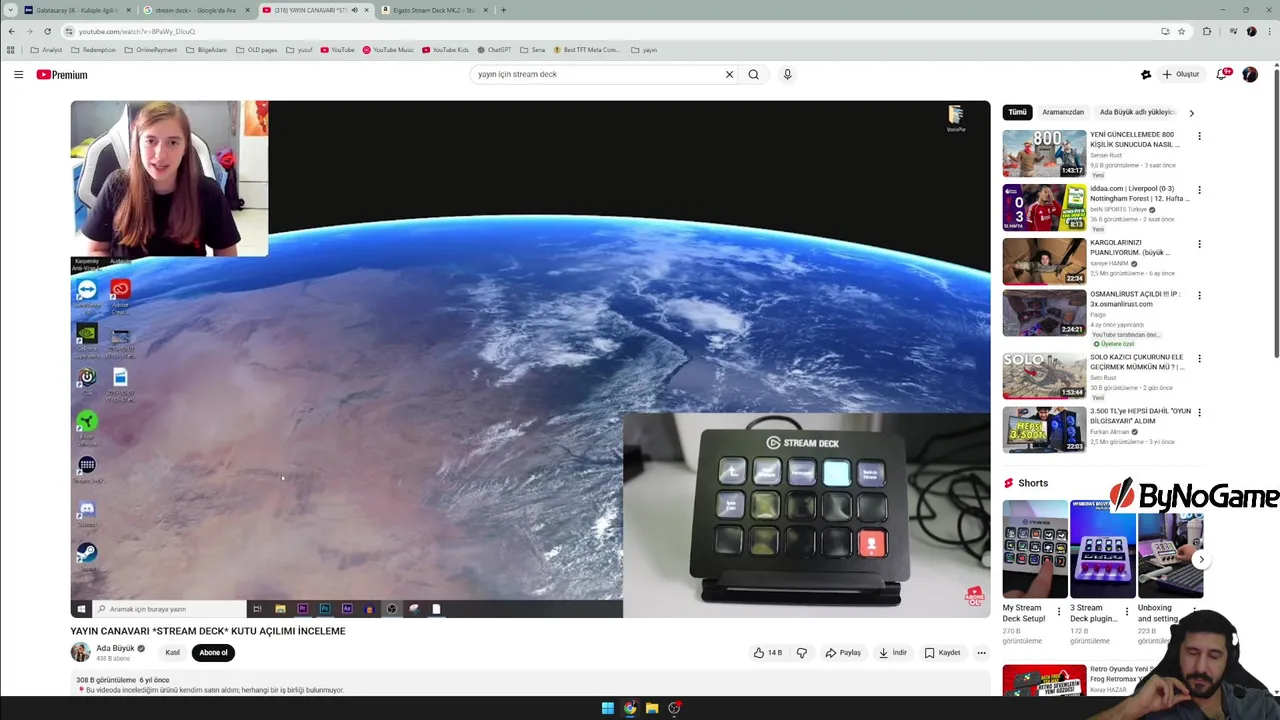Open the YouTube Music bookmark
Viewport: 1280px width, 720px height.
click(388, 50)
